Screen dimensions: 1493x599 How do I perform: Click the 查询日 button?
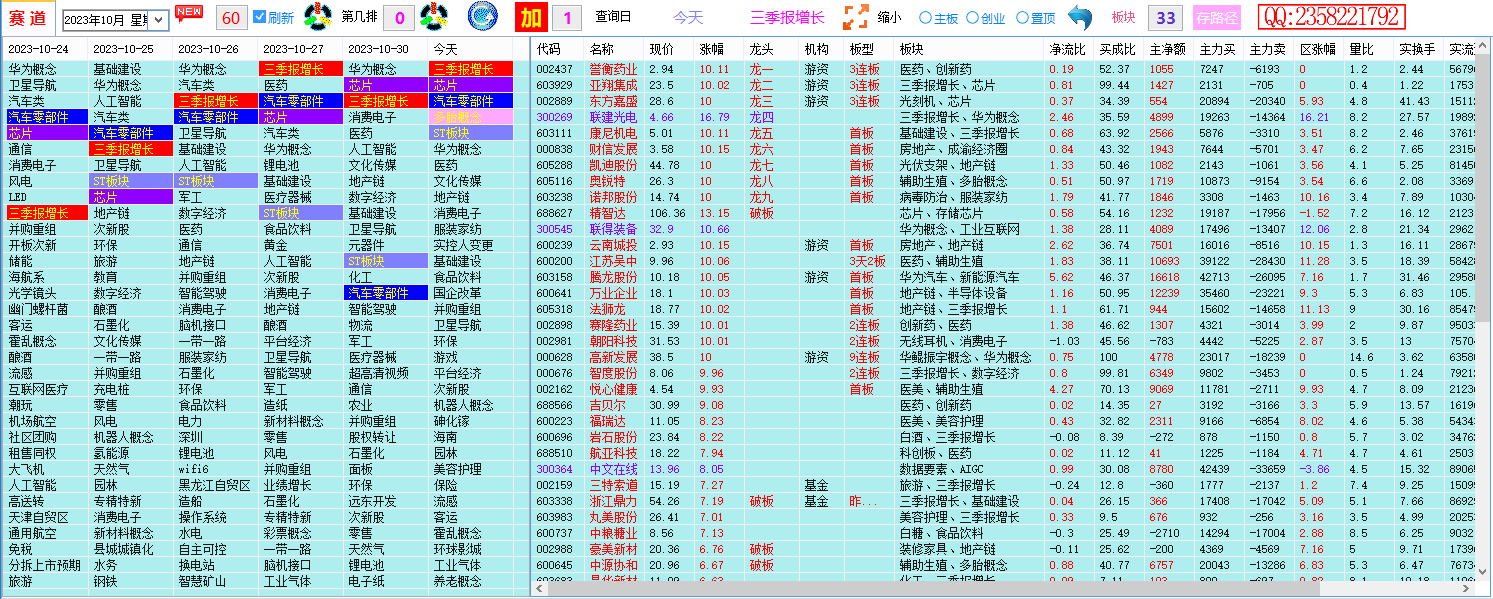[x=612, y=17]
